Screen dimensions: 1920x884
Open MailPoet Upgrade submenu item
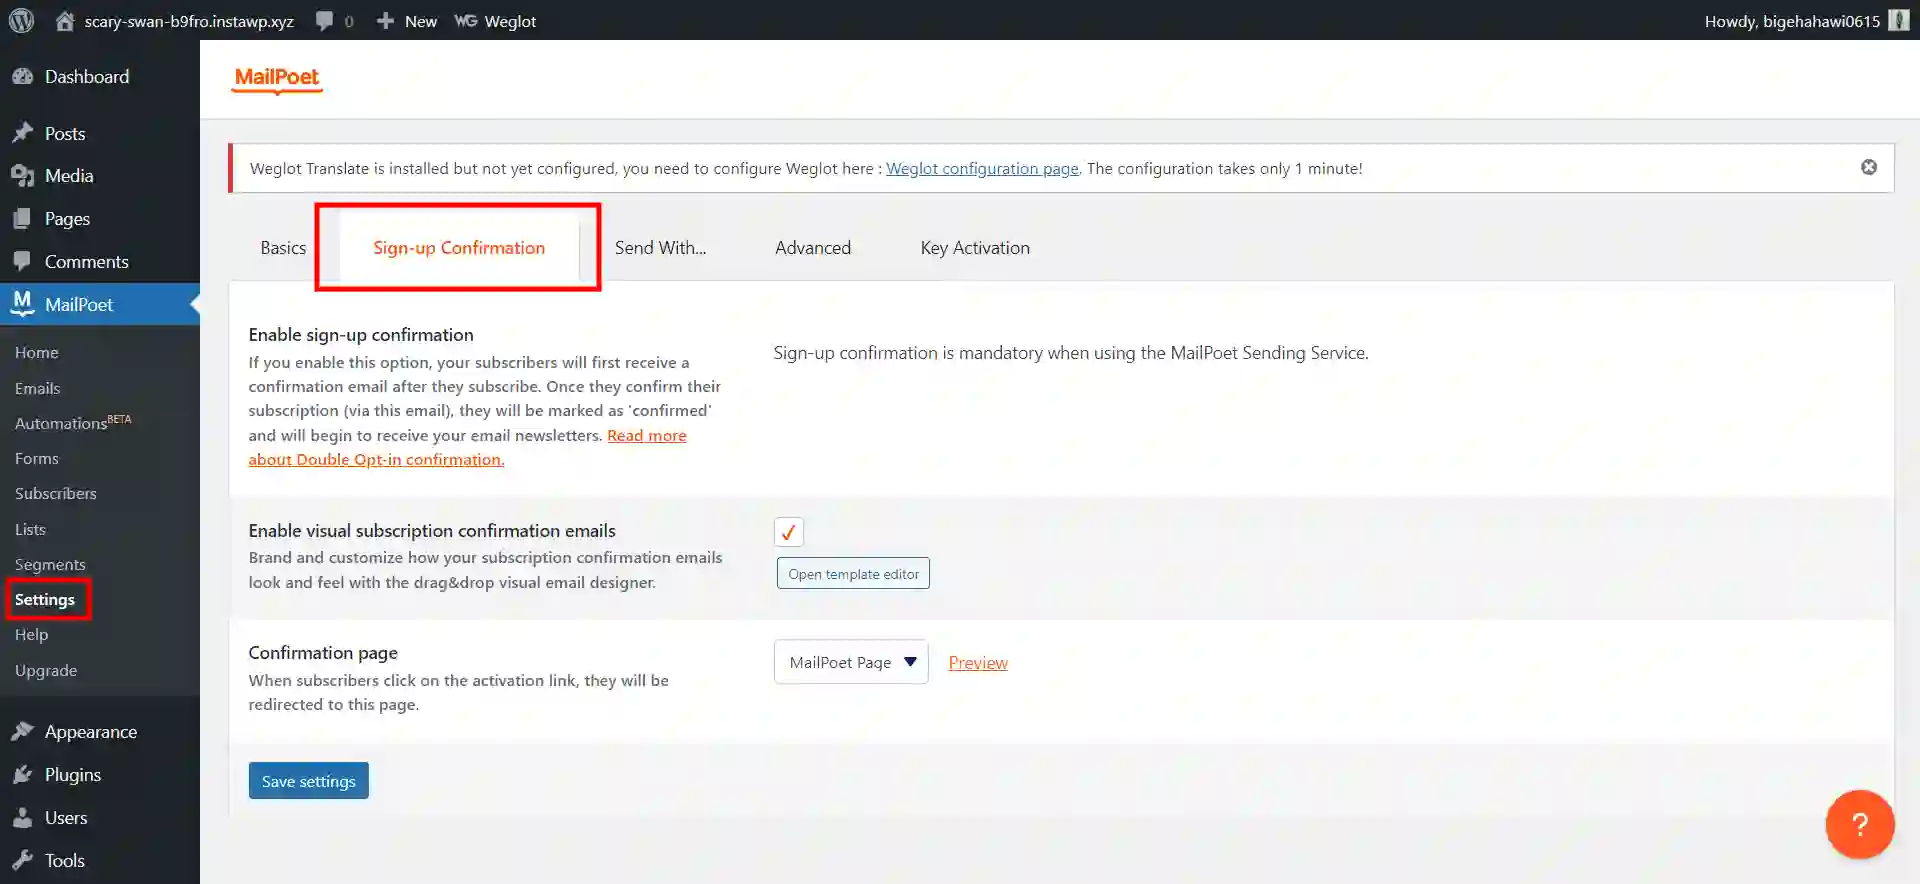(46, 670)
